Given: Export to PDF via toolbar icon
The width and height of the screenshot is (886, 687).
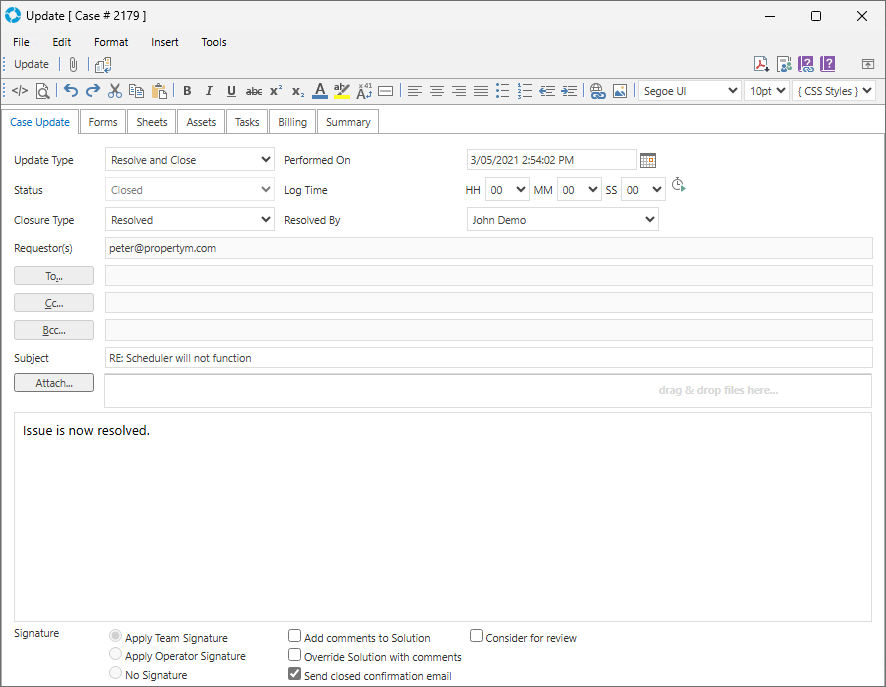Looking at the screenshot, I should (762, 64).
